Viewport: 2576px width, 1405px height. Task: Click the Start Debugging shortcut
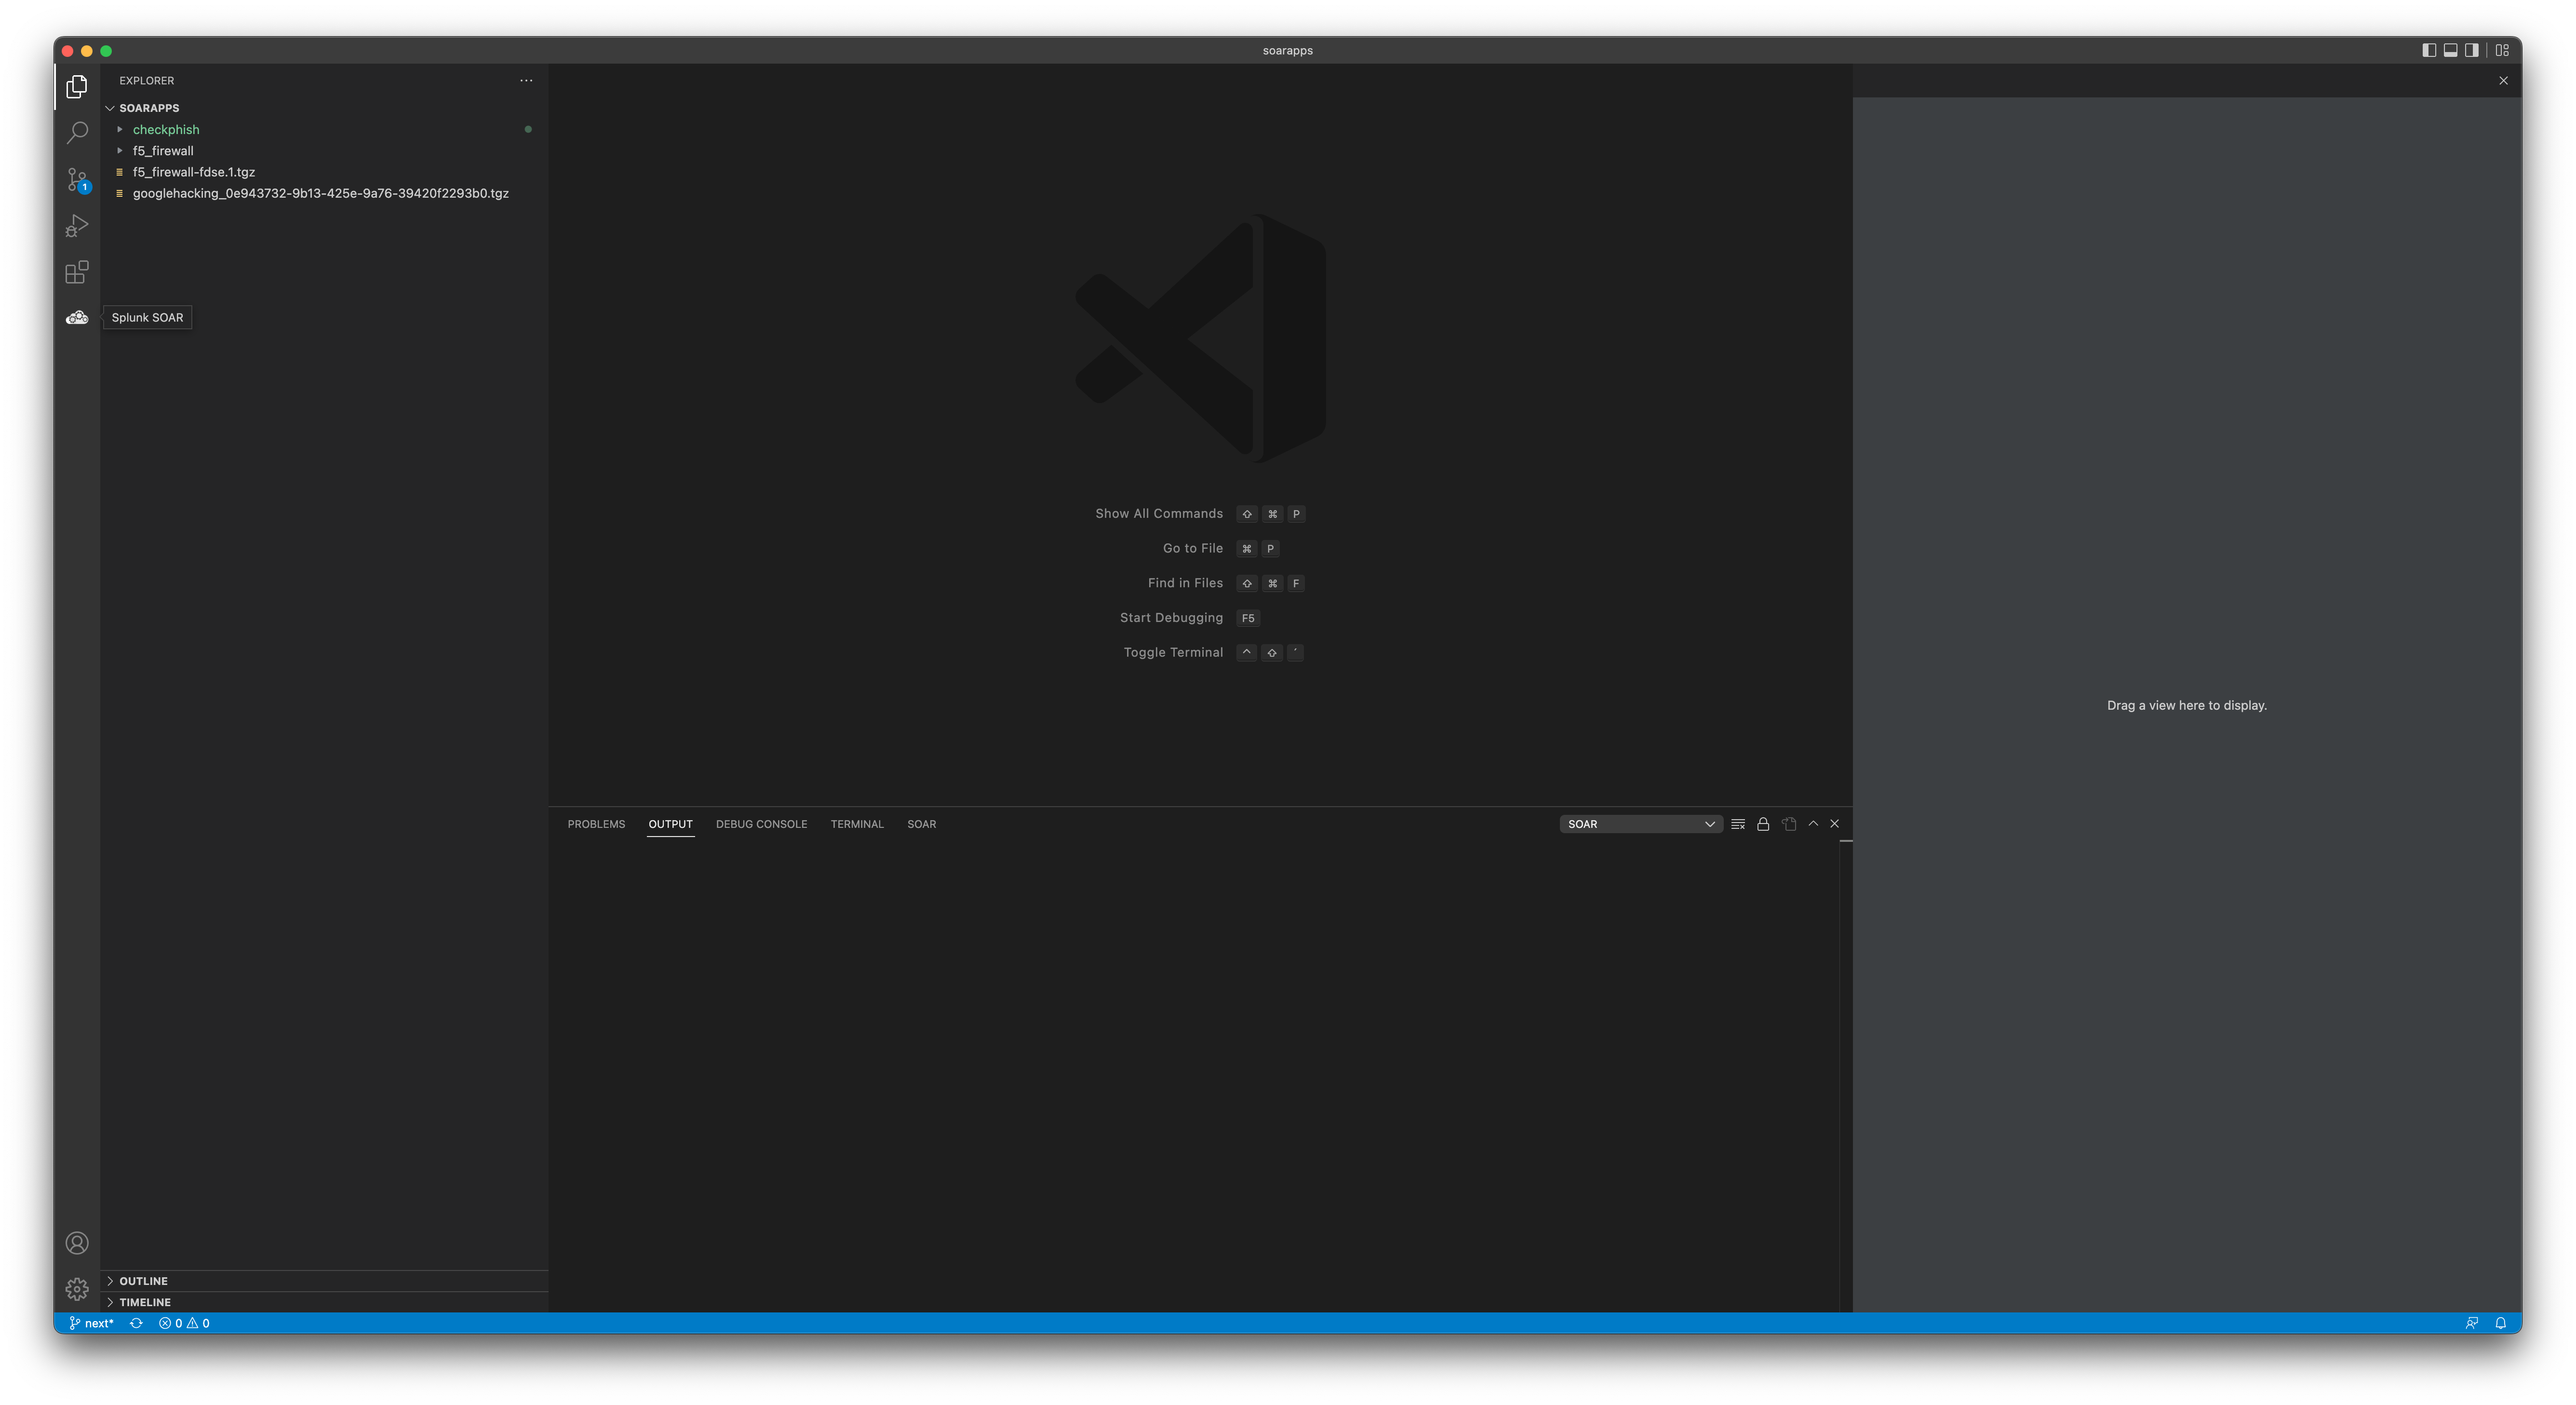point(1189,618)
